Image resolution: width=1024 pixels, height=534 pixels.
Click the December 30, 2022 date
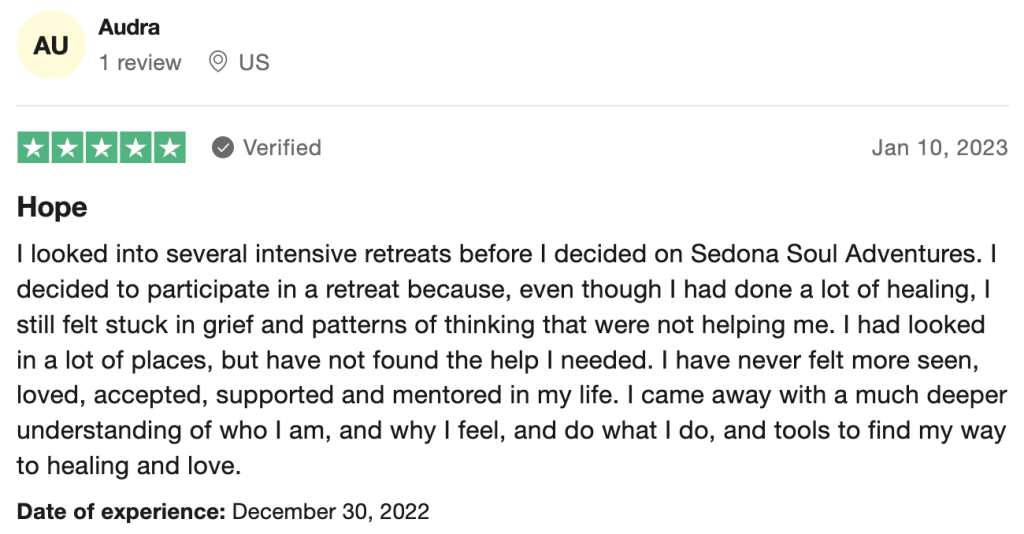[x=330, y=511]
